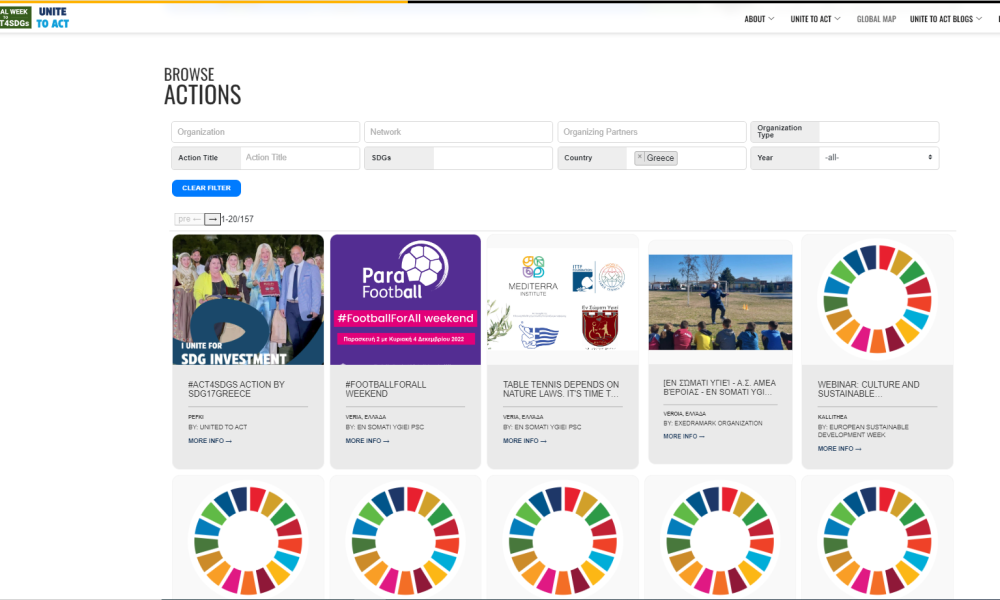Click the Organizing Partners filter field
This screenshot has height=600, width=1000.
(x=652, y=132)
